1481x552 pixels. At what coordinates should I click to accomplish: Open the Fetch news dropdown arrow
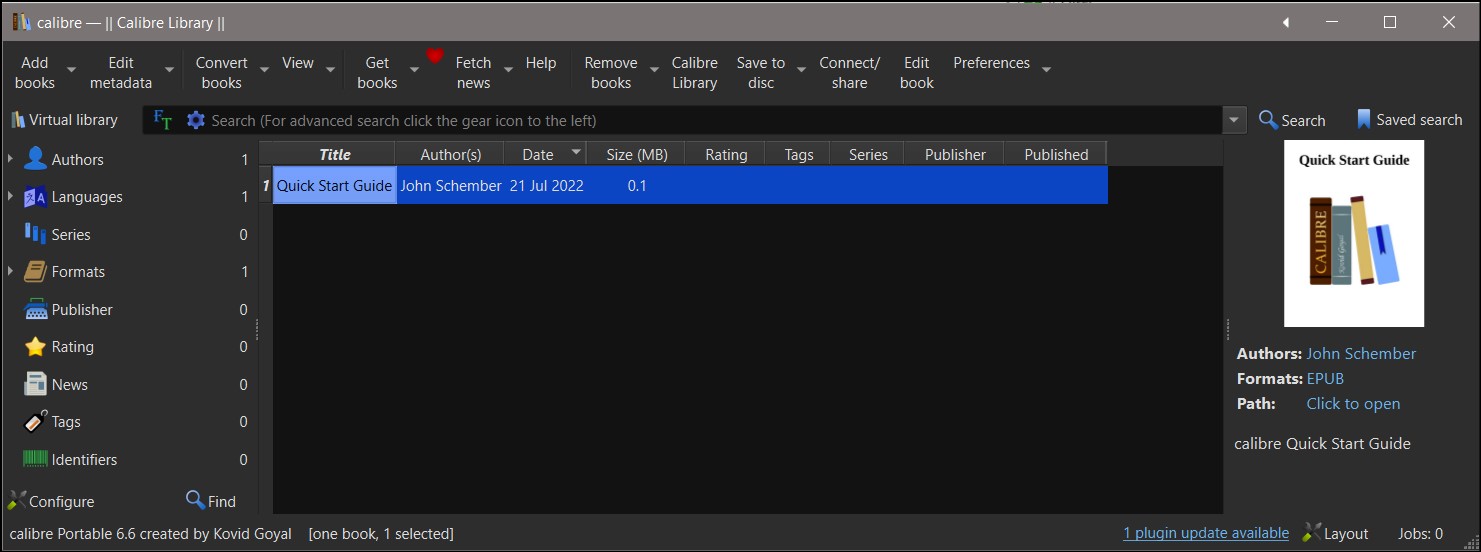(x=508, y=70)
